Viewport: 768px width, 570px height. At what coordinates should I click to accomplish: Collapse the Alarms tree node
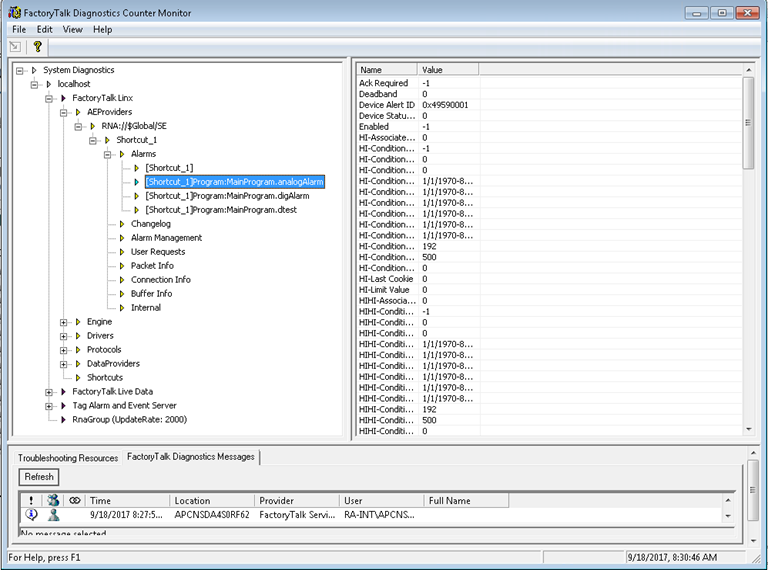pyautogui.click(x=108, y=154)
